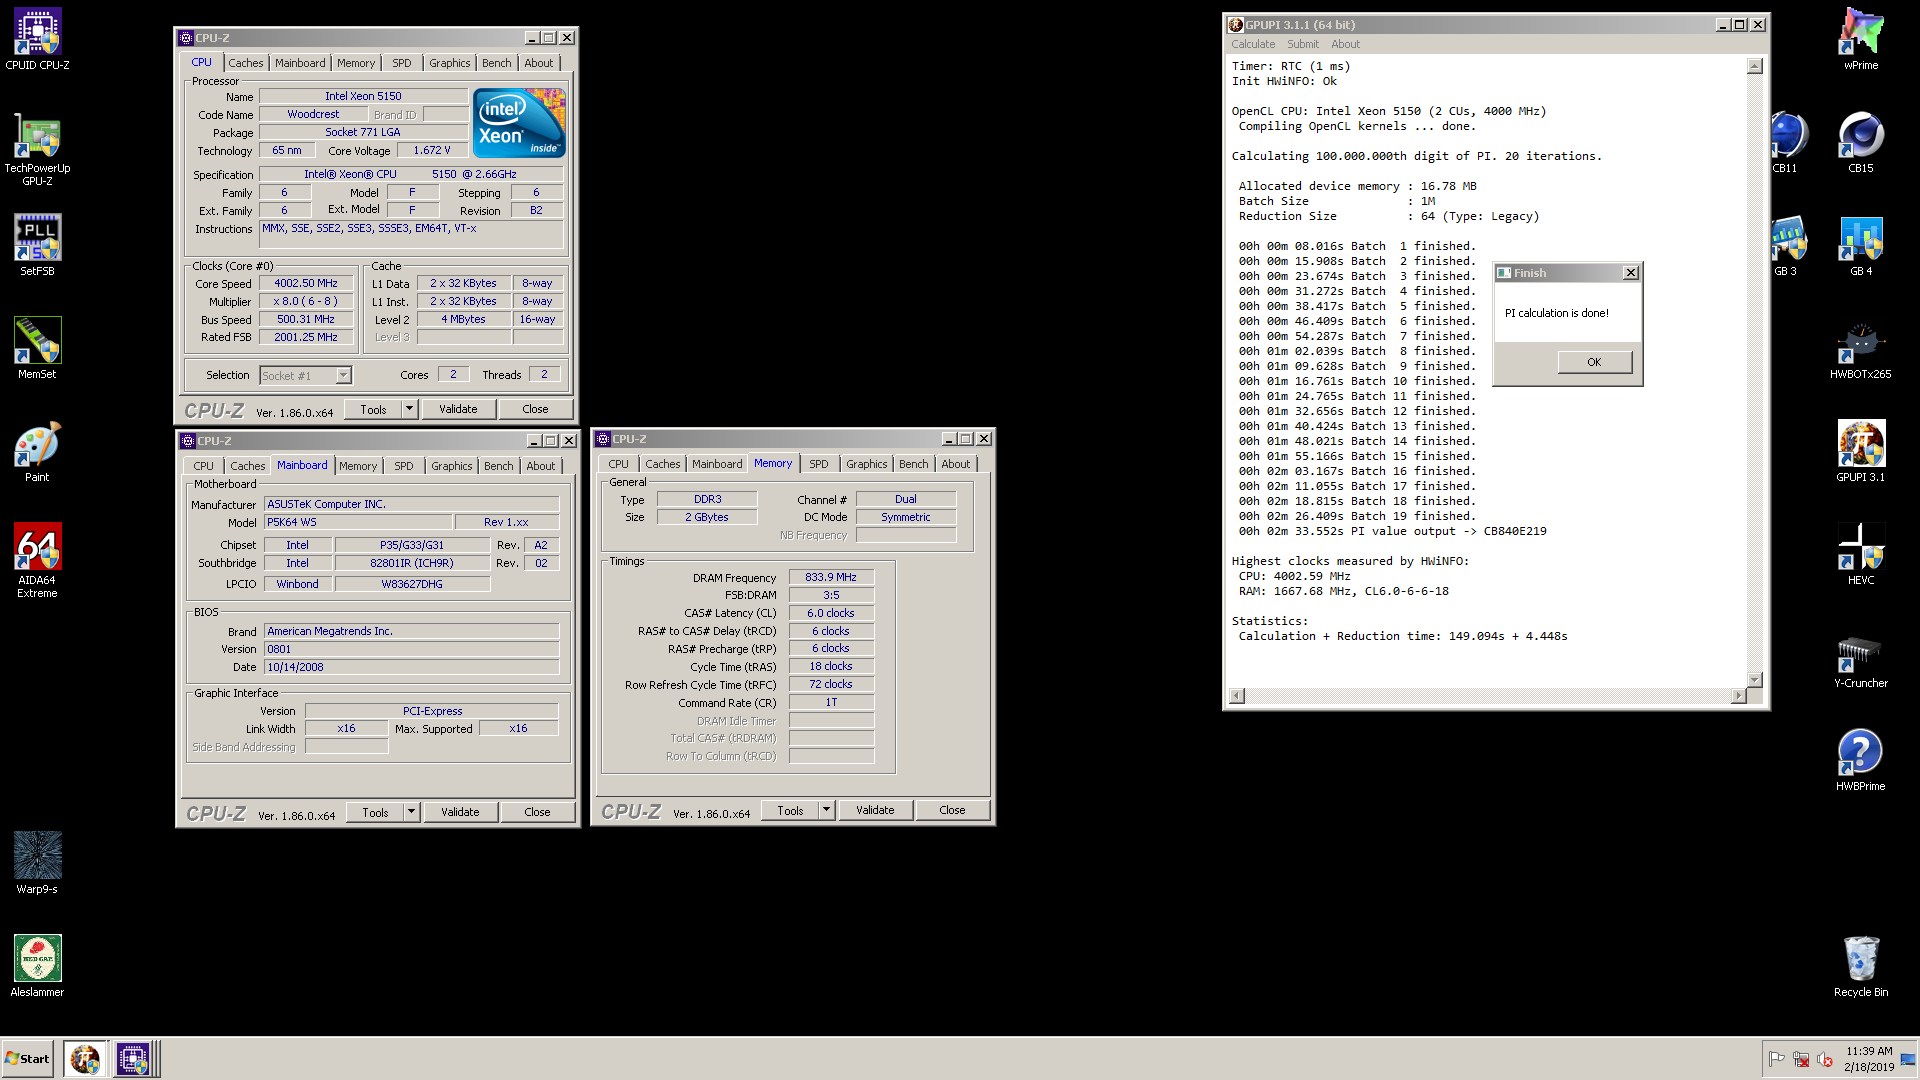1920x1080 pixels.
Task: Select the GB 4 desktop shortcut
Action: 1860,245
